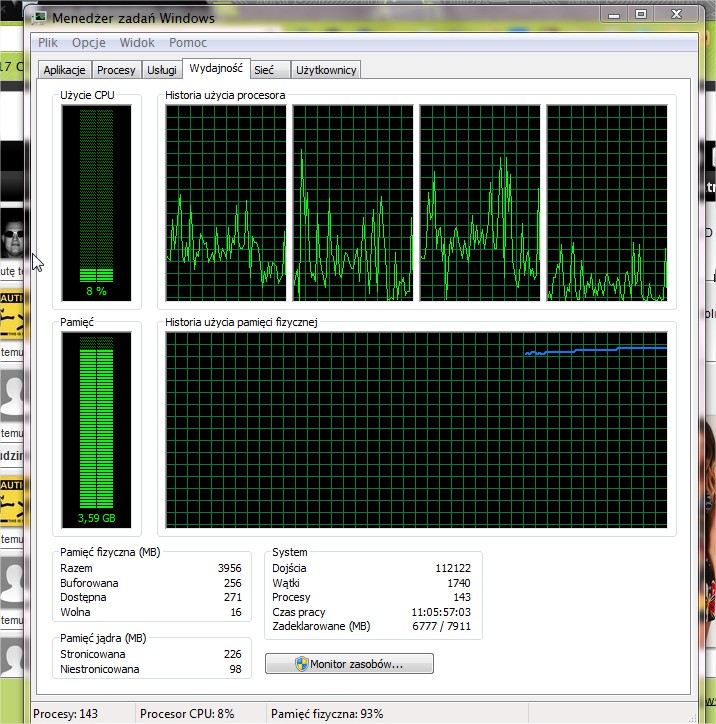The height and width of the screenshot is (724, 716).
Task: Click status bar text Pamięć fizyczna: 93%
Action: pyautogui.click(x=327, y=713)
